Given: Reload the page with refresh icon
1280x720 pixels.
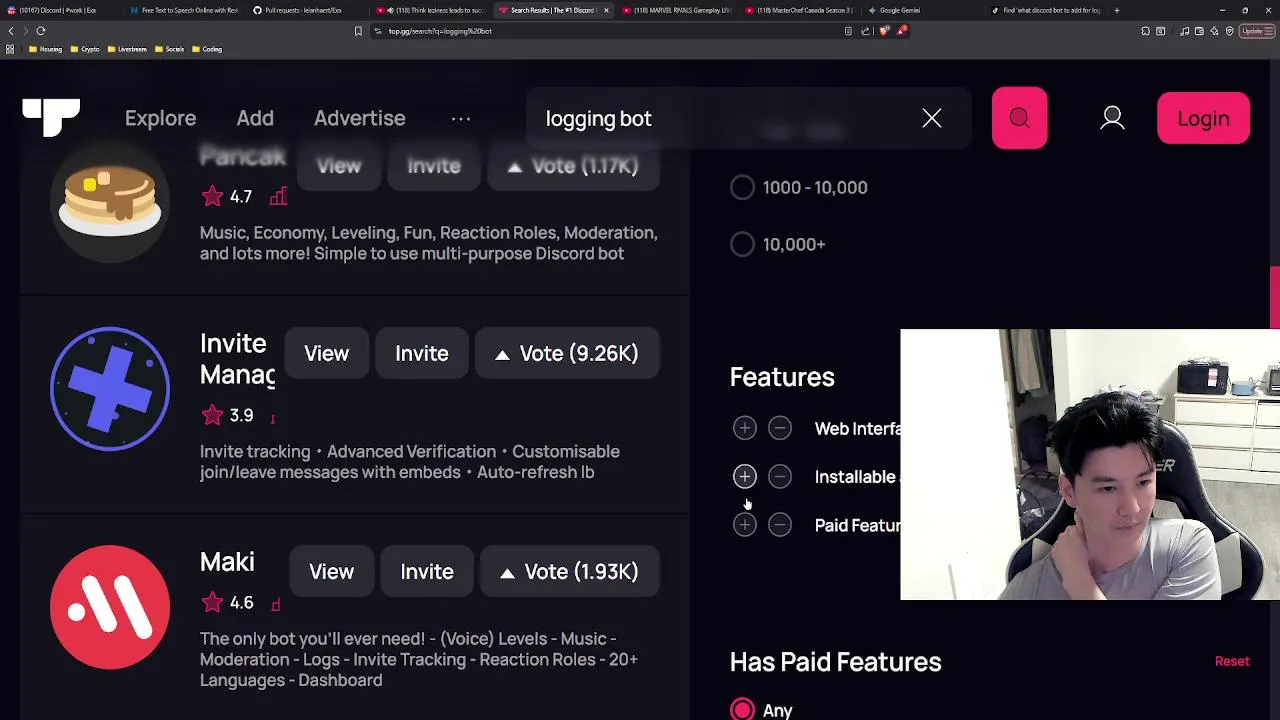Looking at the screenshot, I should pyautogui.click(x=41, y=31).
